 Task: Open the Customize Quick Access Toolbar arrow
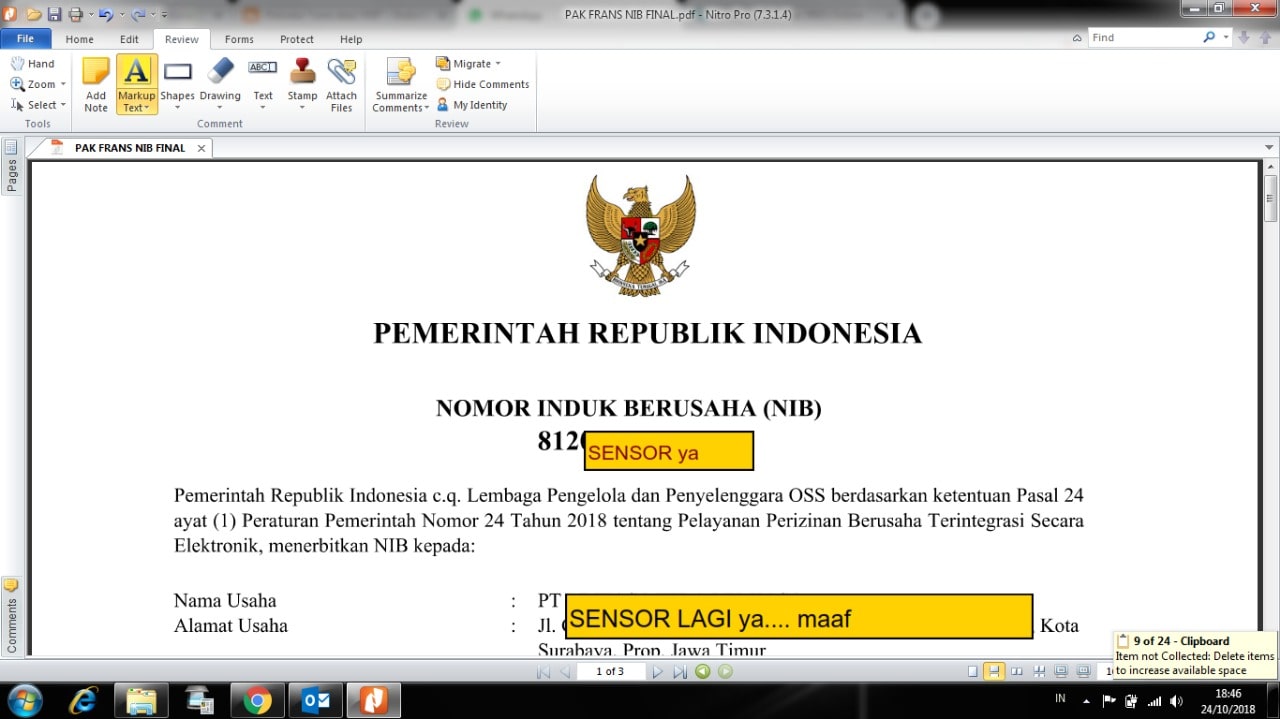click(x=164, y=15)
